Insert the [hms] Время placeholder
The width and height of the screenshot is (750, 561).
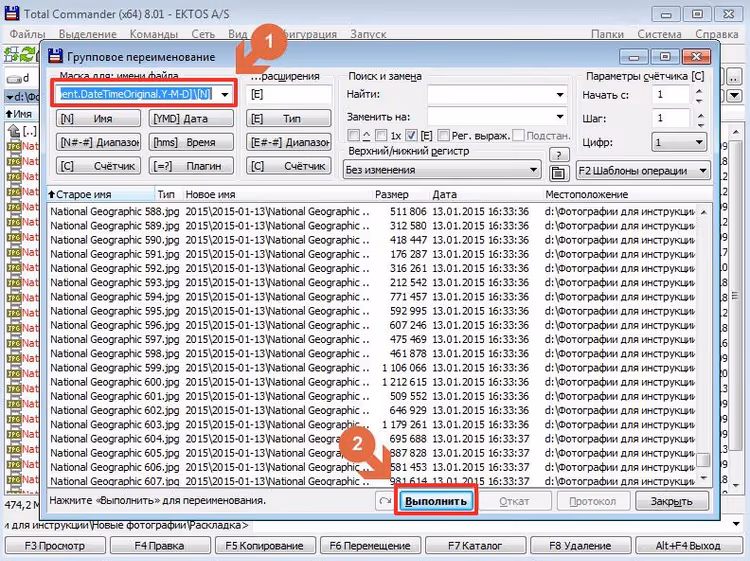pos(191,142)
